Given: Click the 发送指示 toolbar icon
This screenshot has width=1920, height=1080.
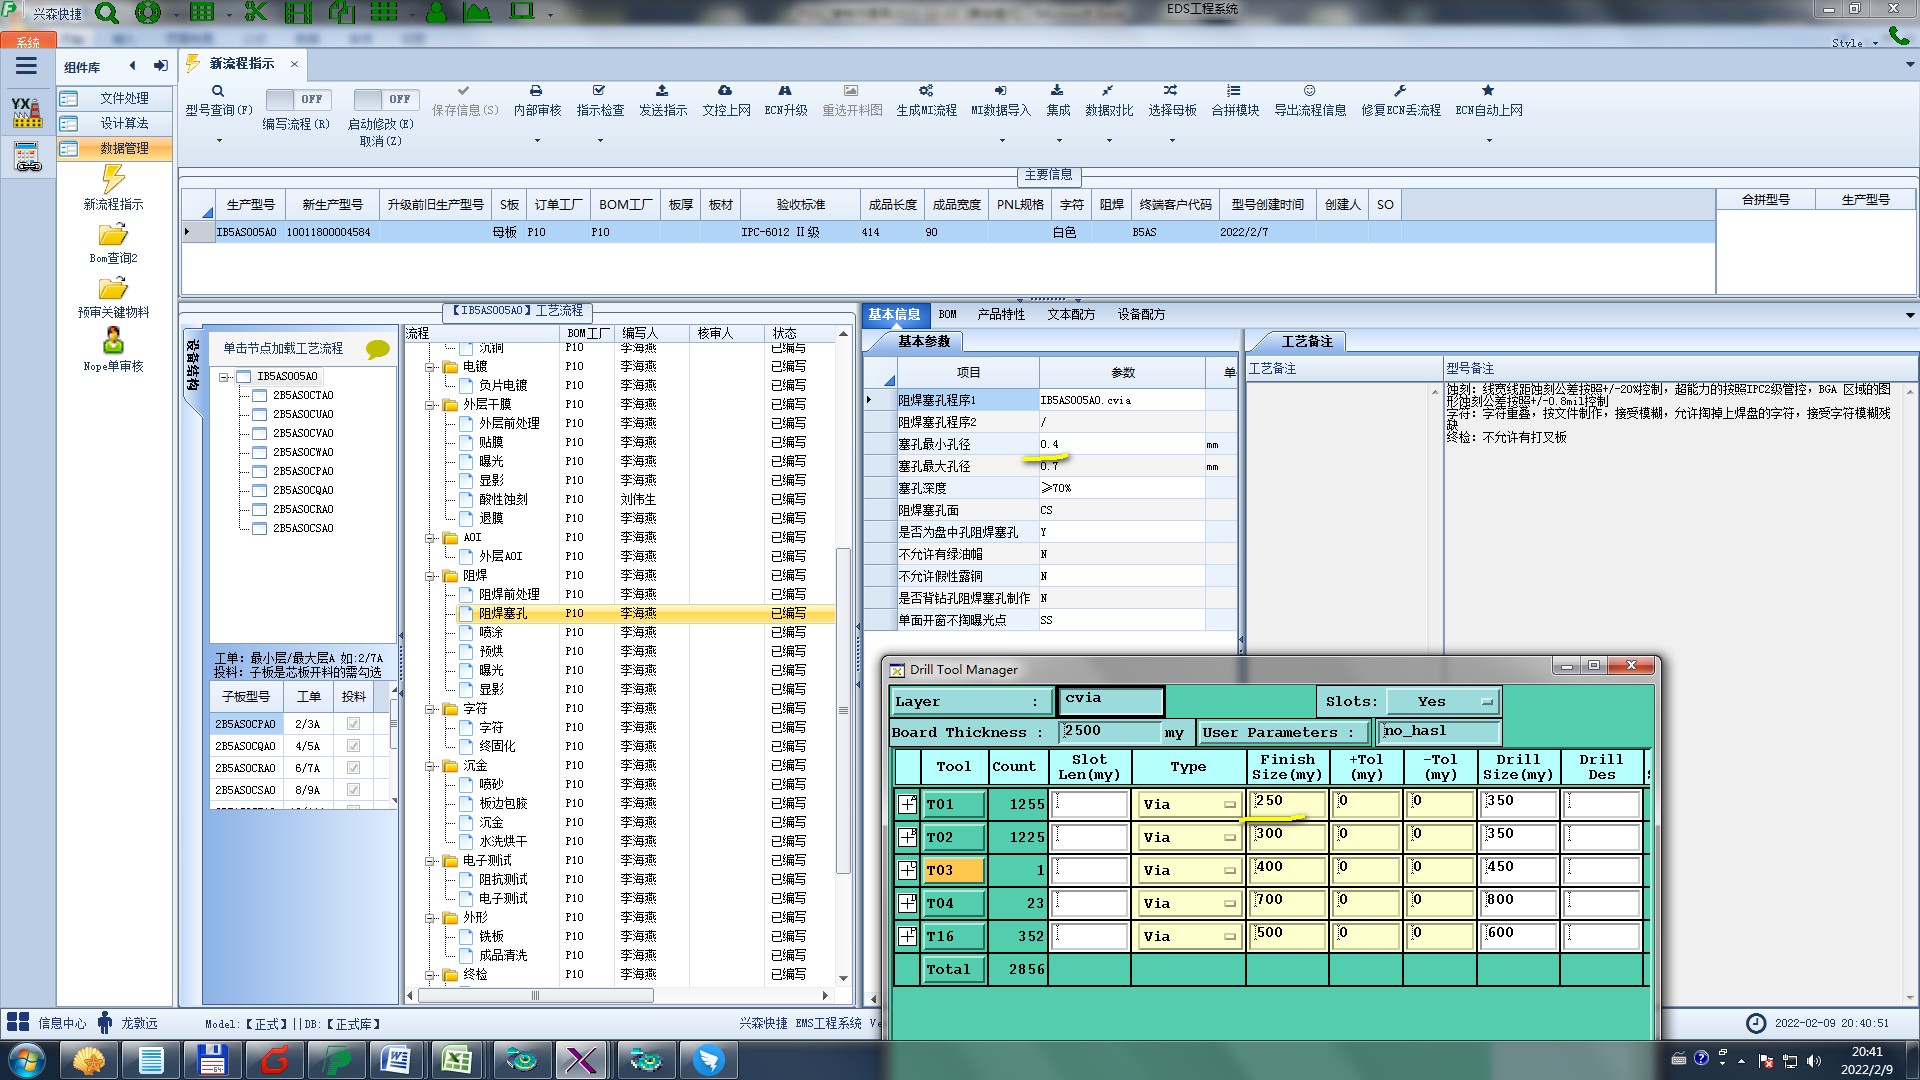Looking at the screenshot, I should [662, 91].
